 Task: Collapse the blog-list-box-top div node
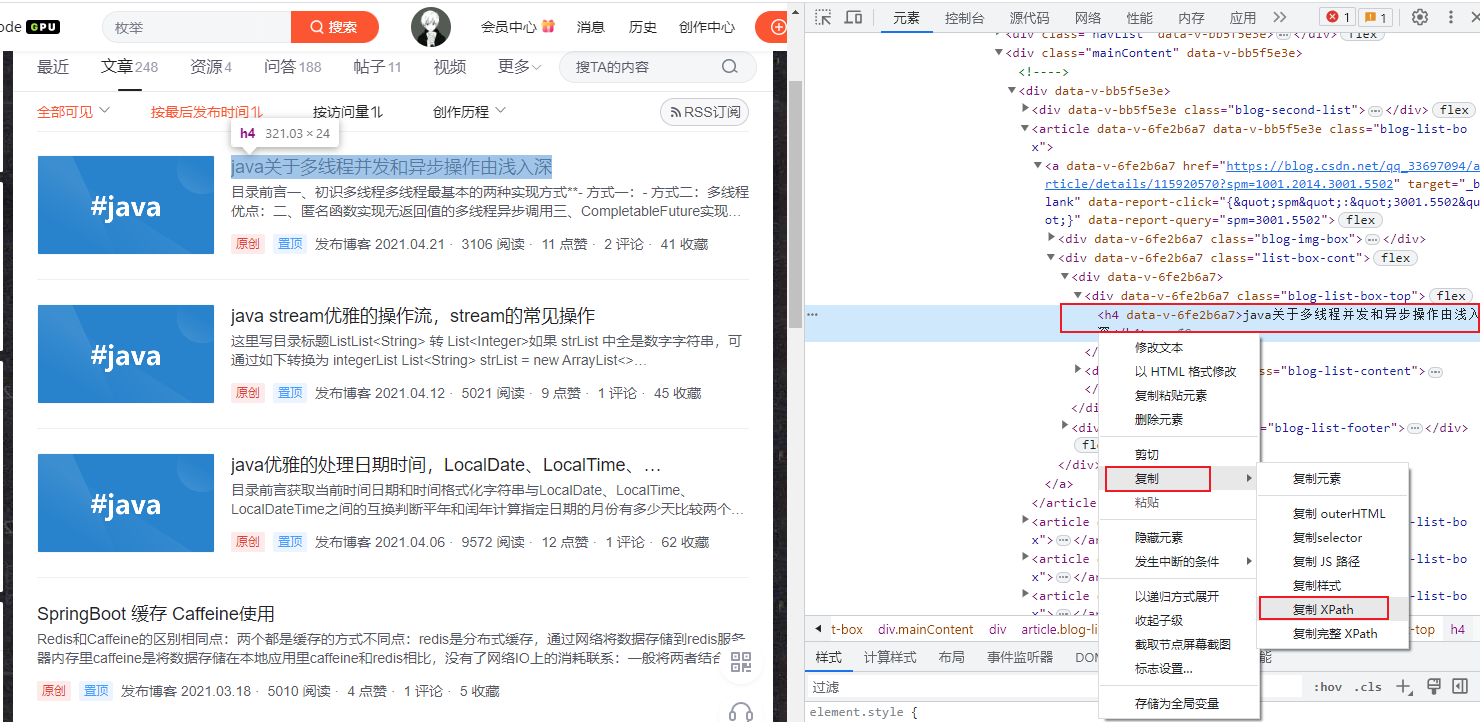pos(1077,295)
